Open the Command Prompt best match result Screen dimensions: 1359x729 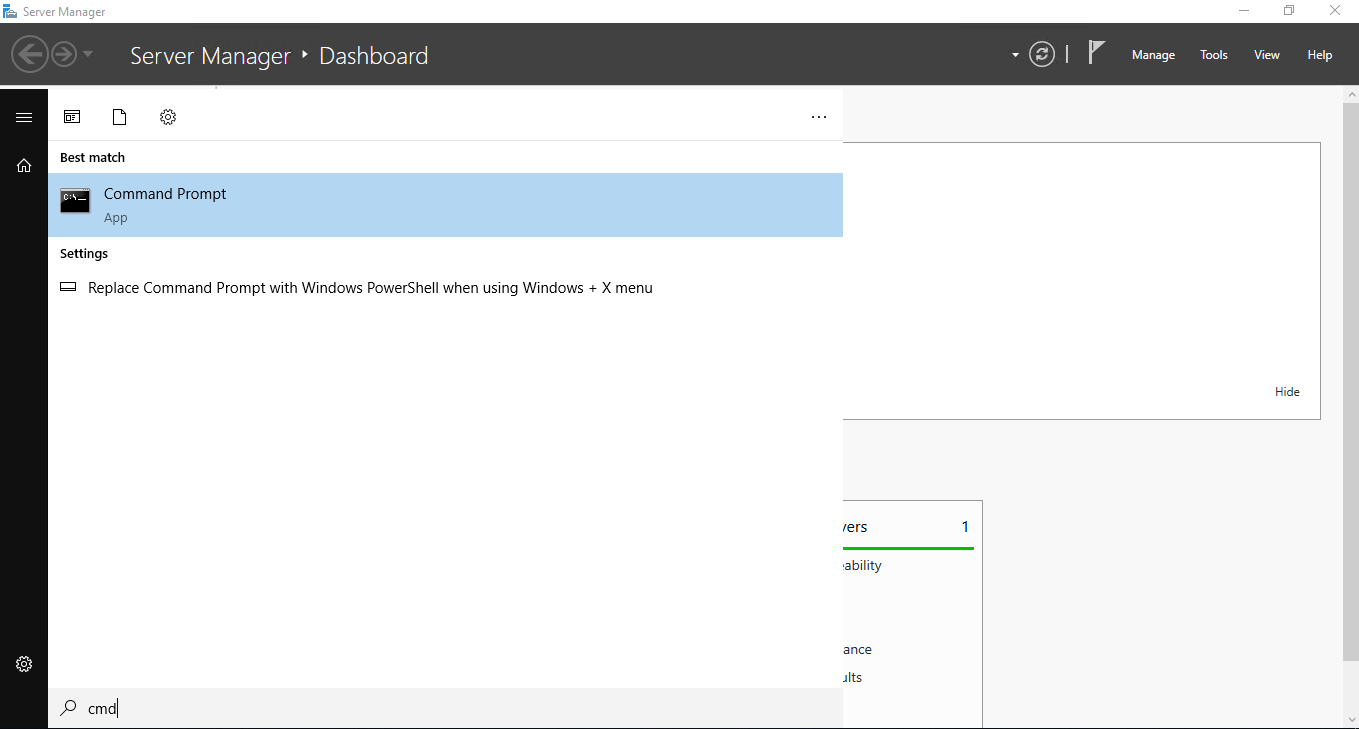tap(445, 205)
